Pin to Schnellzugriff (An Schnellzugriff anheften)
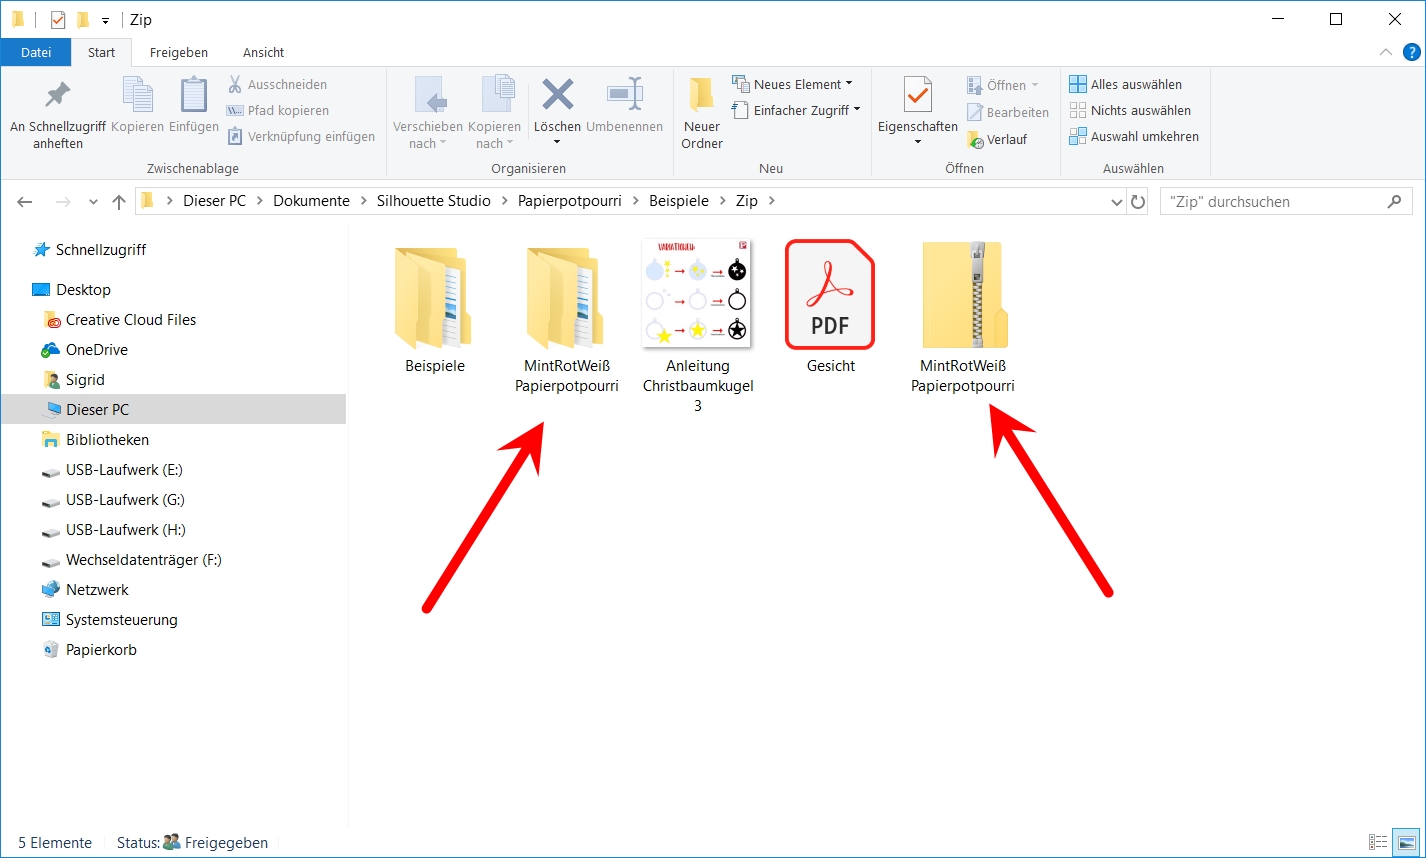The height and width of the screenshot is (858, 1426). tap(58, 112)
